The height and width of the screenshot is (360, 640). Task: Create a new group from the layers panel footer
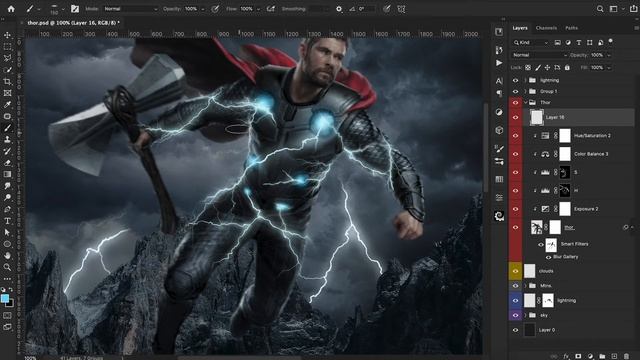602,356
